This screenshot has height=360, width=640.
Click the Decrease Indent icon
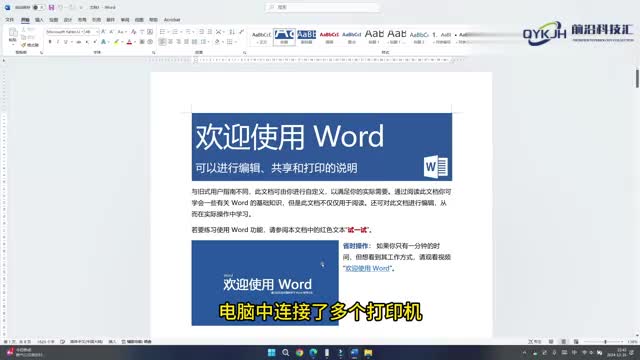coord(202,31)
